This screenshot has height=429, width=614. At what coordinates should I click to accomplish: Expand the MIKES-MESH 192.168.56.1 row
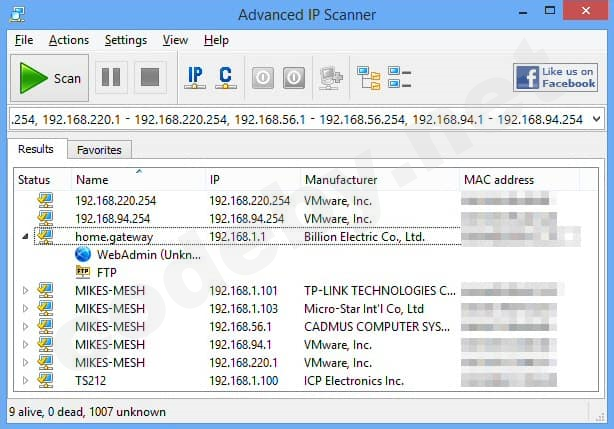click(25, 326)
